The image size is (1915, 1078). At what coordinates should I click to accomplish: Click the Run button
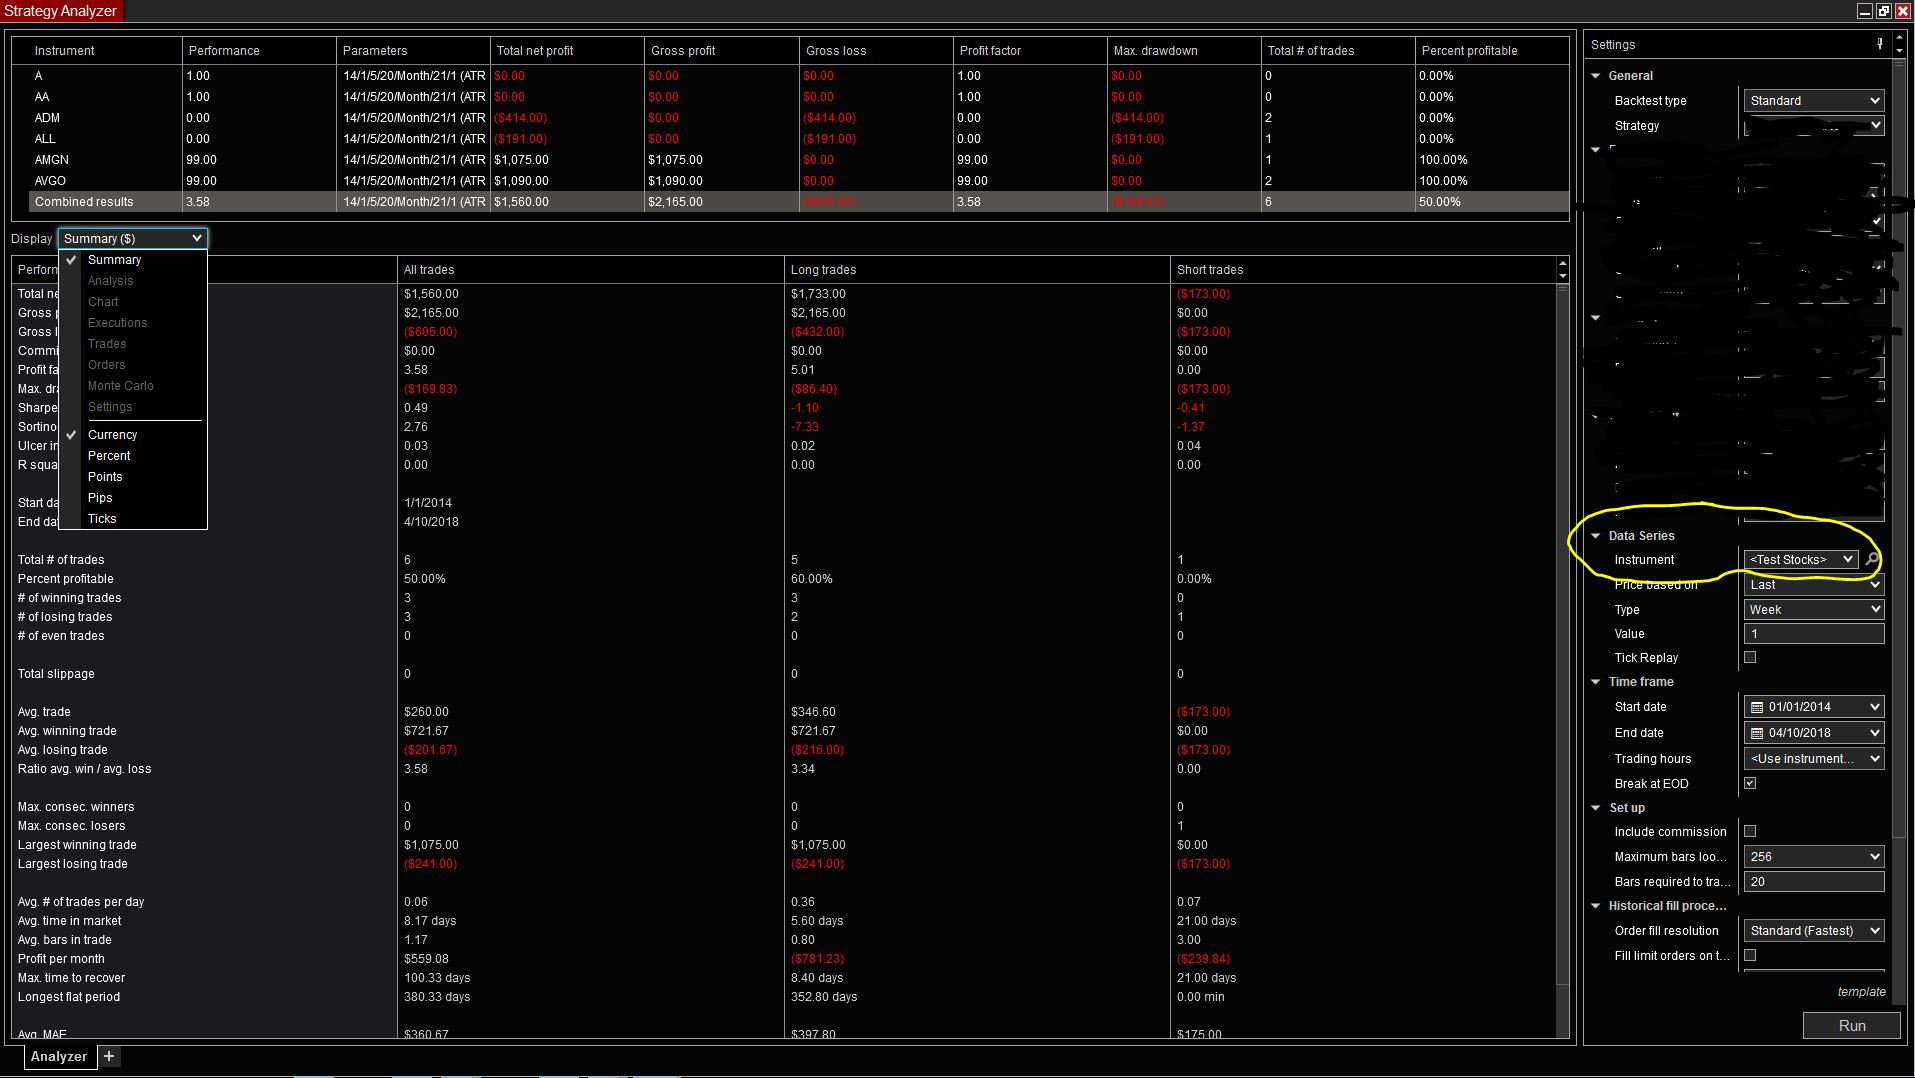(x=1851, y=1026)
